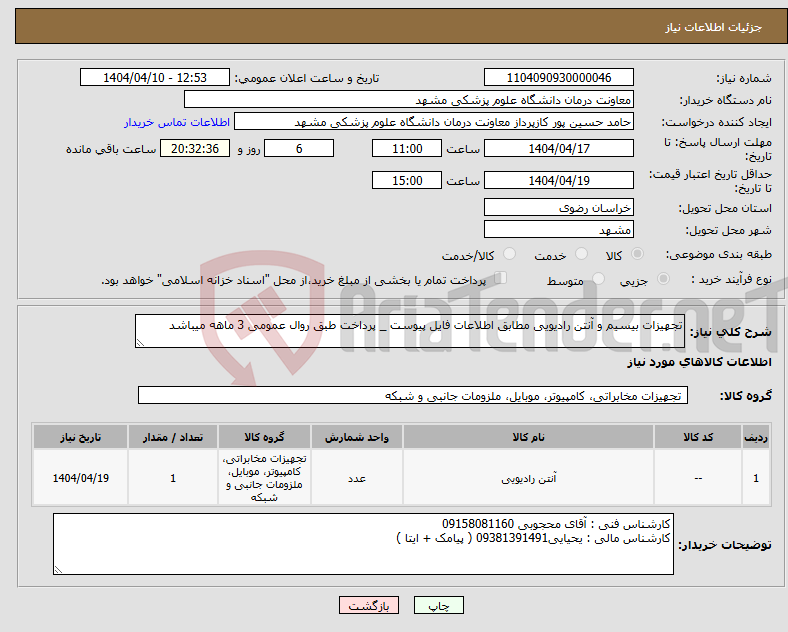
Task: Click the table need date cell 1404/04/19
Action: 80,478
